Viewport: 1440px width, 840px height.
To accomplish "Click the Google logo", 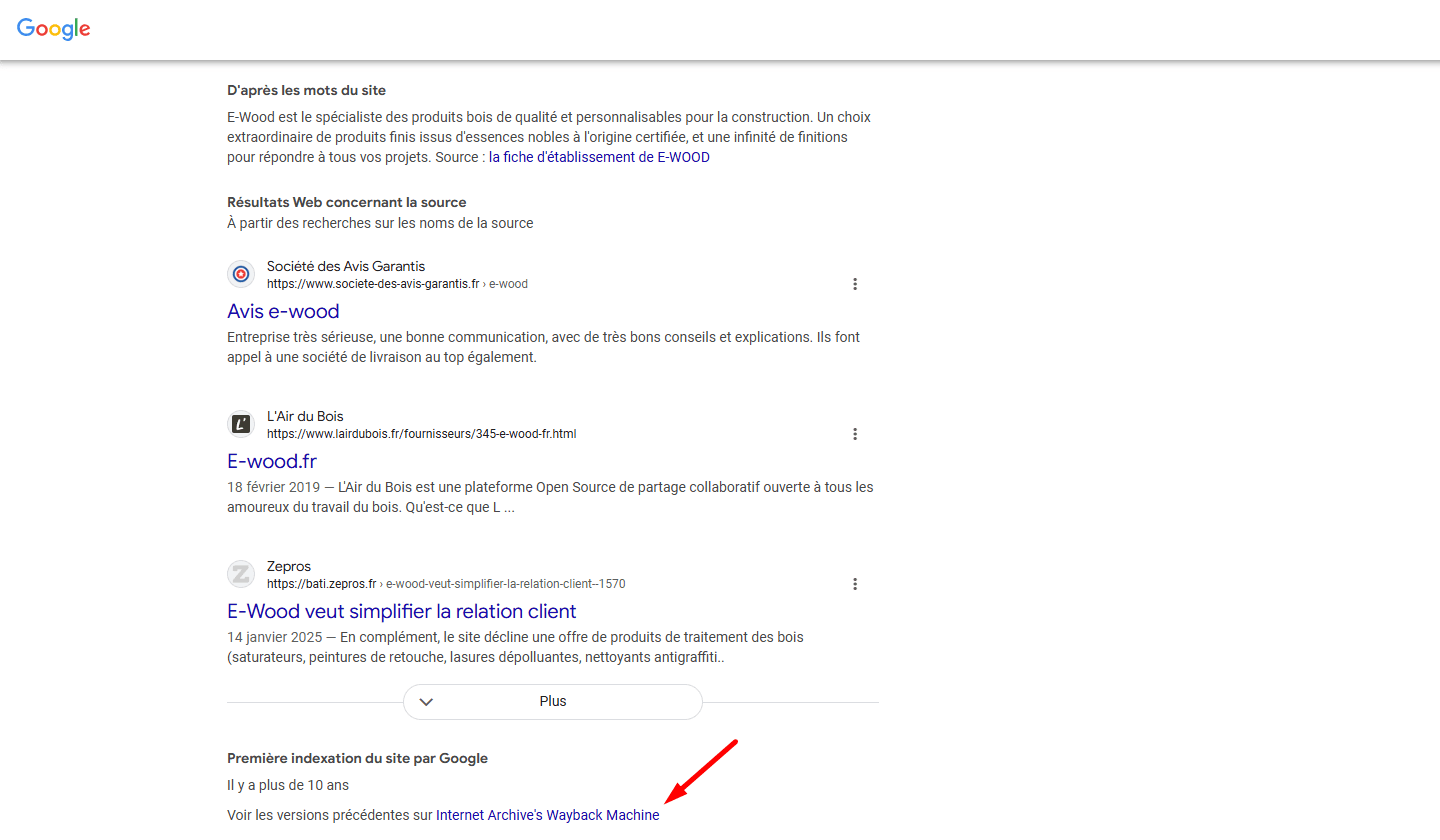I will (x=54, y=28).
